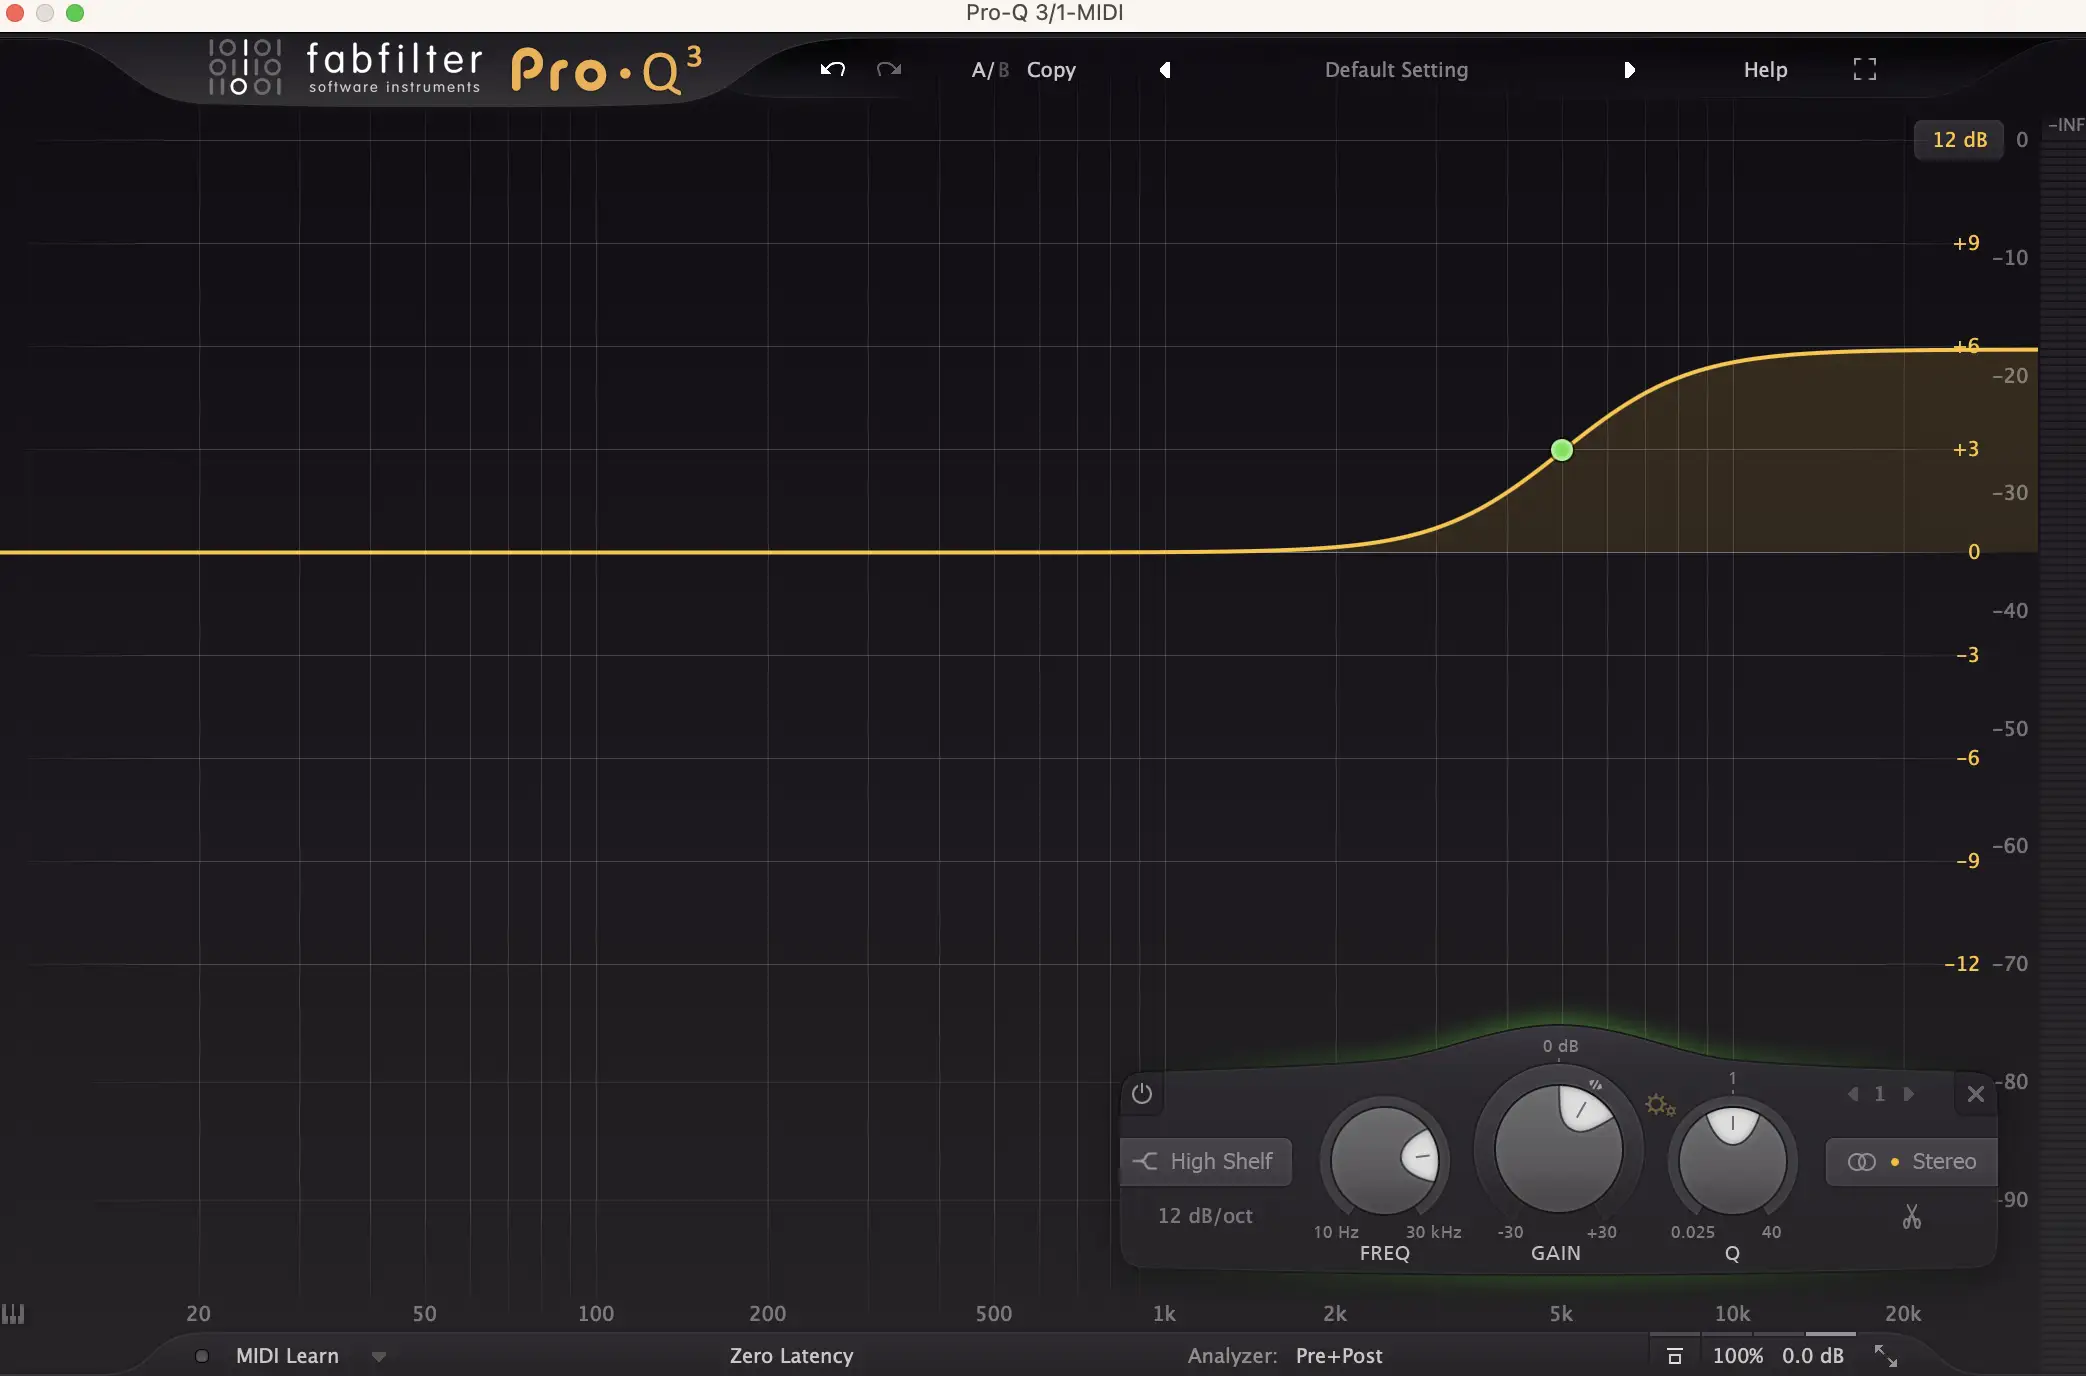The image size is (2086, 1376).
Task: Click the gain-Q interaction gear icon
Action: click(x=1659, y=1105)
